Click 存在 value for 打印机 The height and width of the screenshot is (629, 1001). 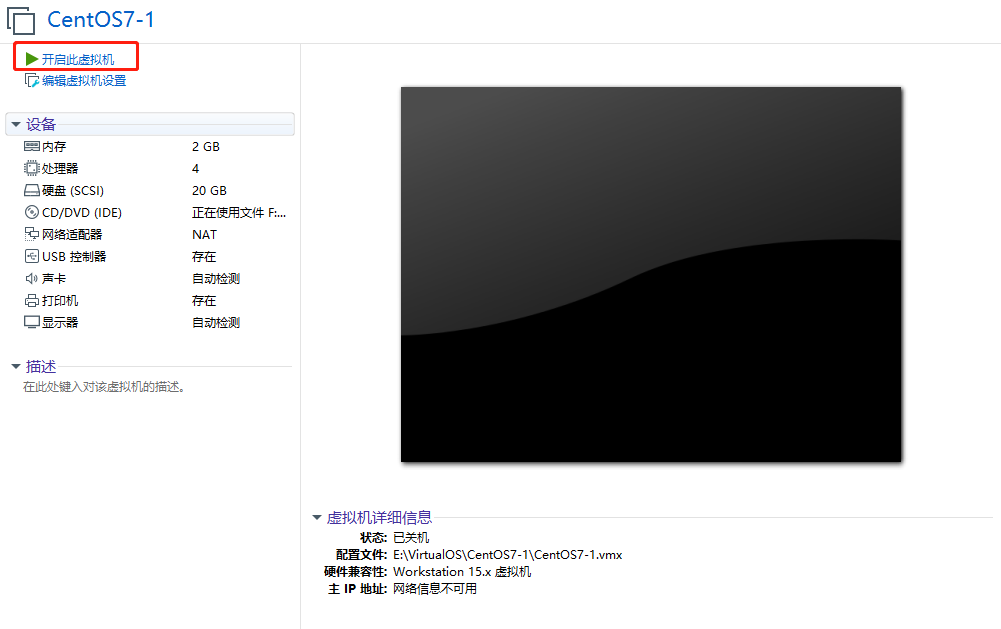point(204,300)
